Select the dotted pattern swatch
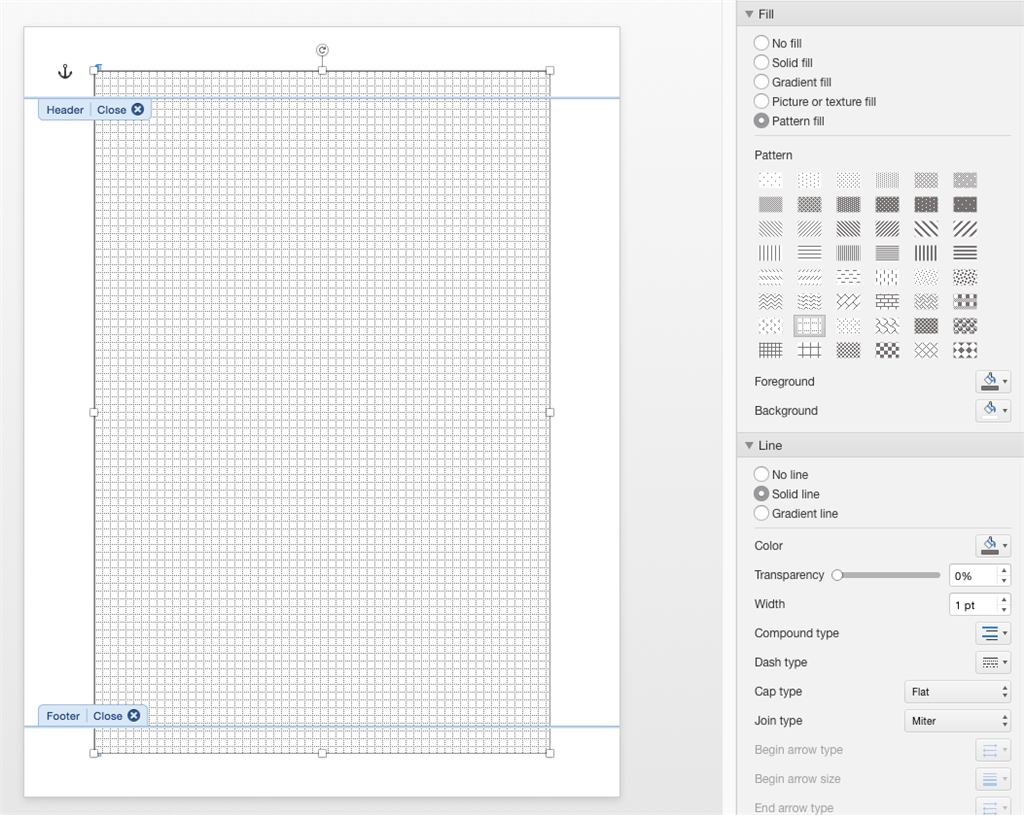Viewport: 1024px width, 815px height. 770,179
